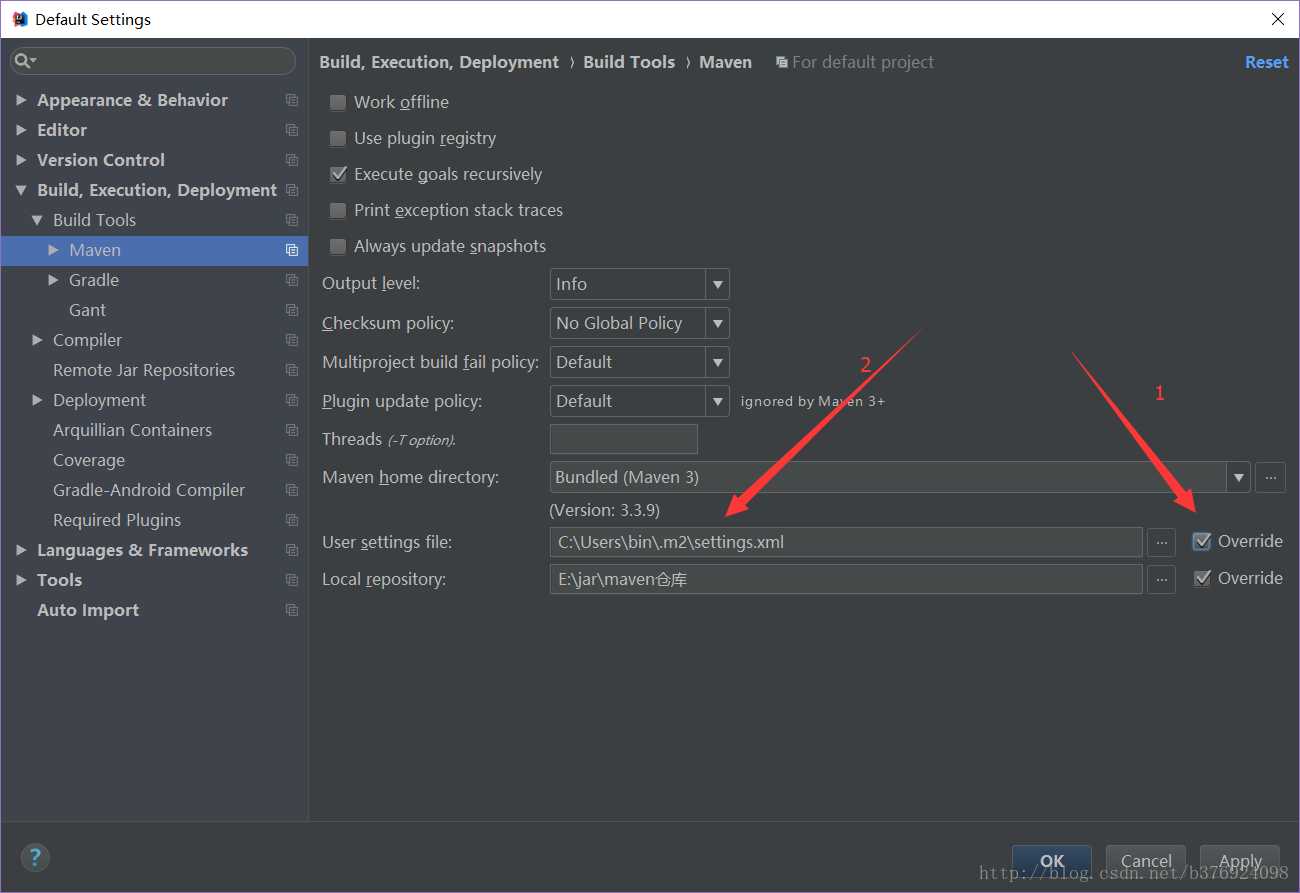Select Gant in the settings tree
Viewport: 1300px width, 893px height.
pyautogui.click(x=87, y=310)
